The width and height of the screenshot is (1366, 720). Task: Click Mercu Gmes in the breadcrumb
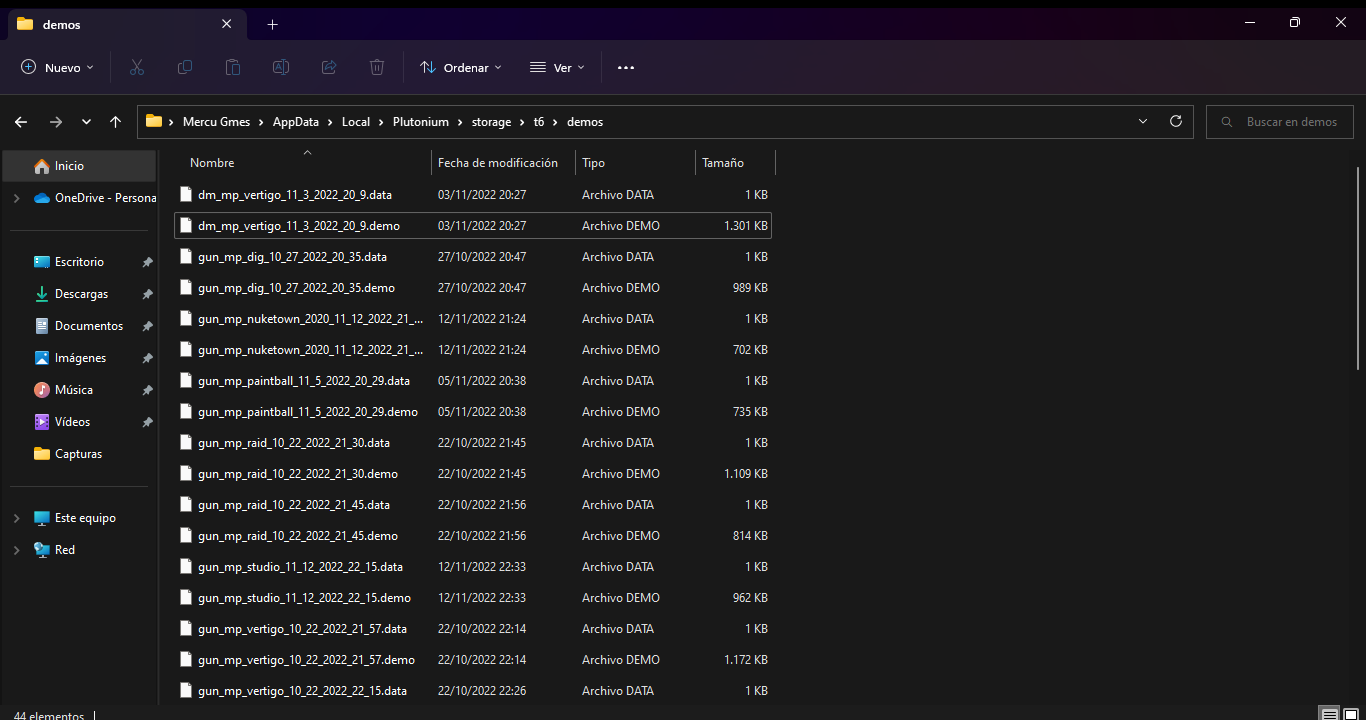(216, 122)
